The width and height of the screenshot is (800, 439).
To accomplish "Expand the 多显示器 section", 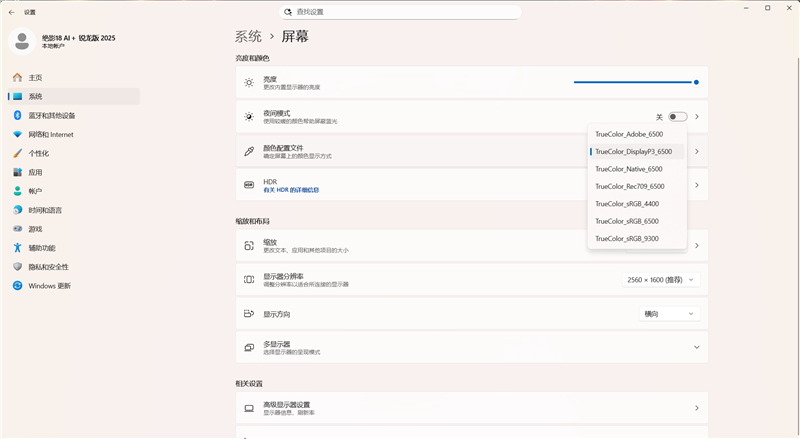I will click(696, 347).
